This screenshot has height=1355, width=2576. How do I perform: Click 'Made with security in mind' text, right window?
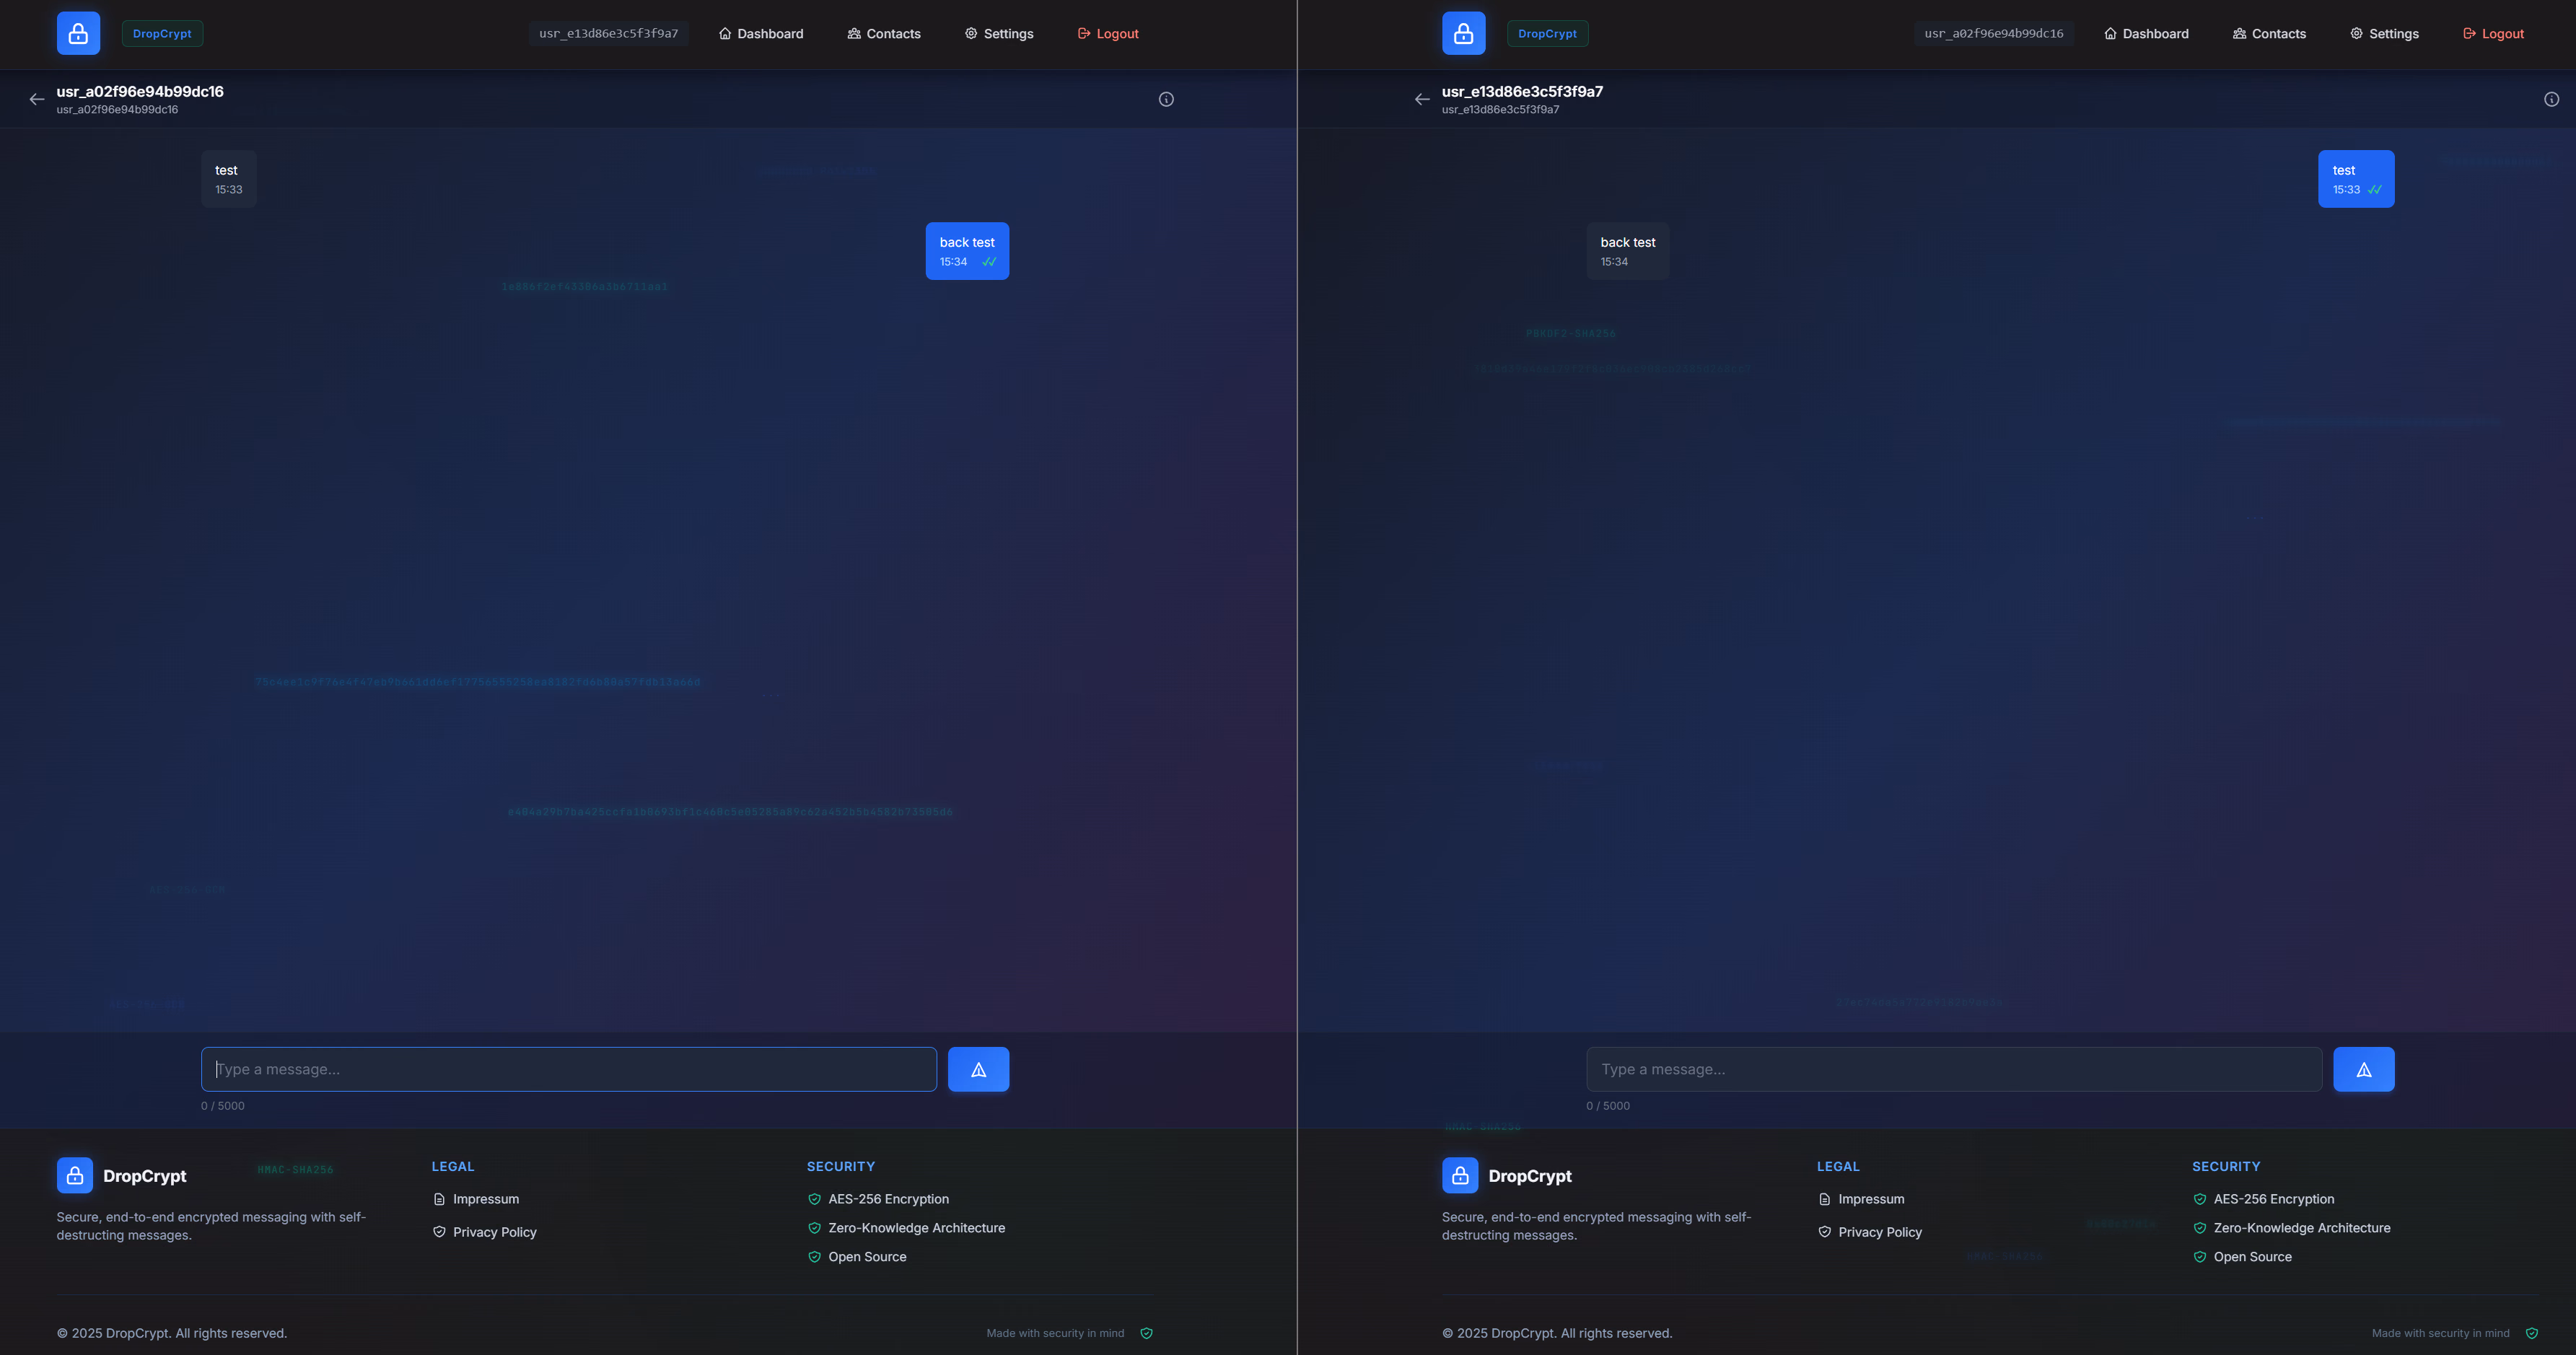[2440, 1333]
